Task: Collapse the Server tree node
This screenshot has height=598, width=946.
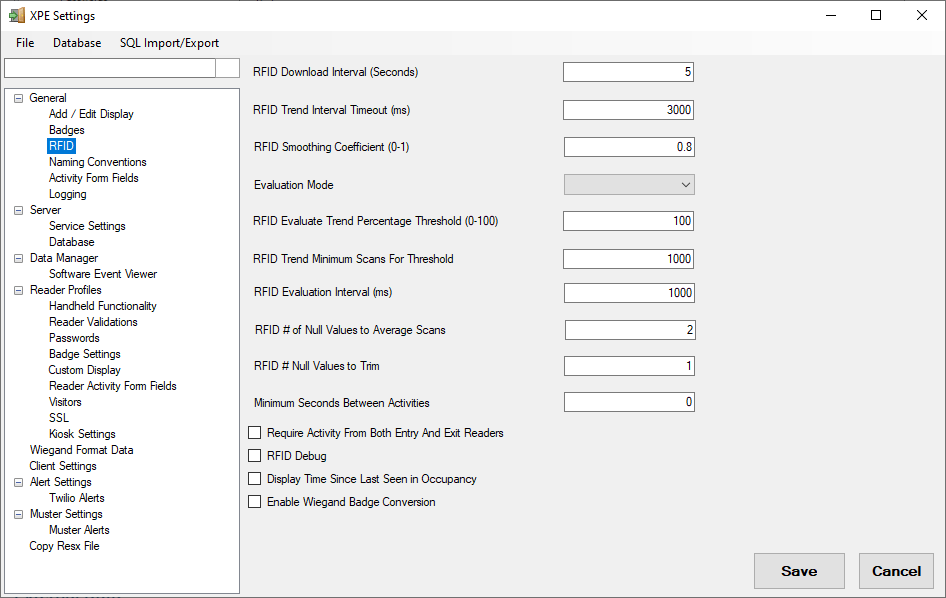Action: point(19,210)
